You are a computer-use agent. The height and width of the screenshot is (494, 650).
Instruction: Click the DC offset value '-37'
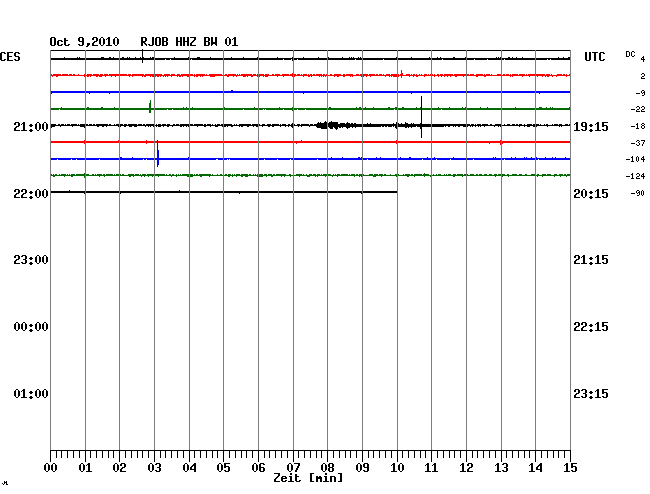[638, 143]
